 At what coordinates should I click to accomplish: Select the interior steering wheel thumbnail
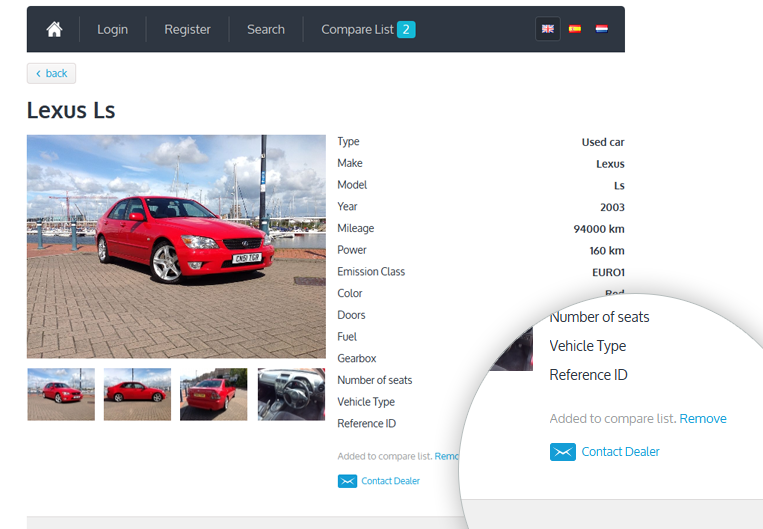291,394
